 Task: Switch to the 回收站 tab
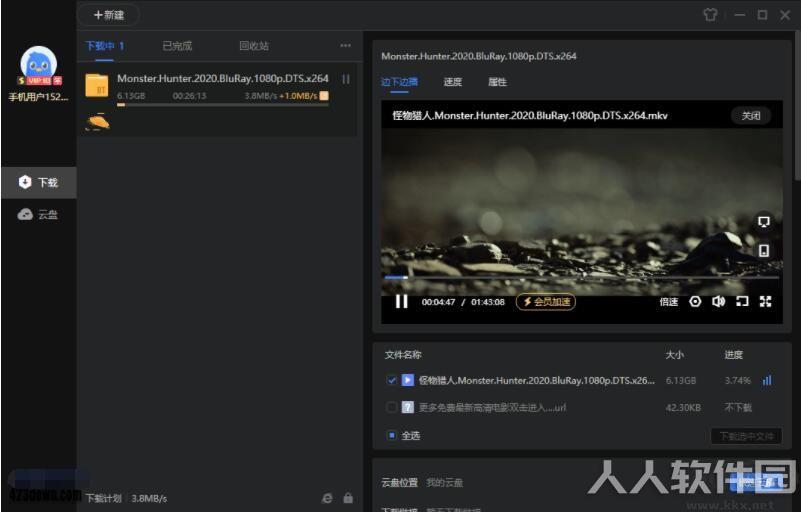tap(254, 46)
